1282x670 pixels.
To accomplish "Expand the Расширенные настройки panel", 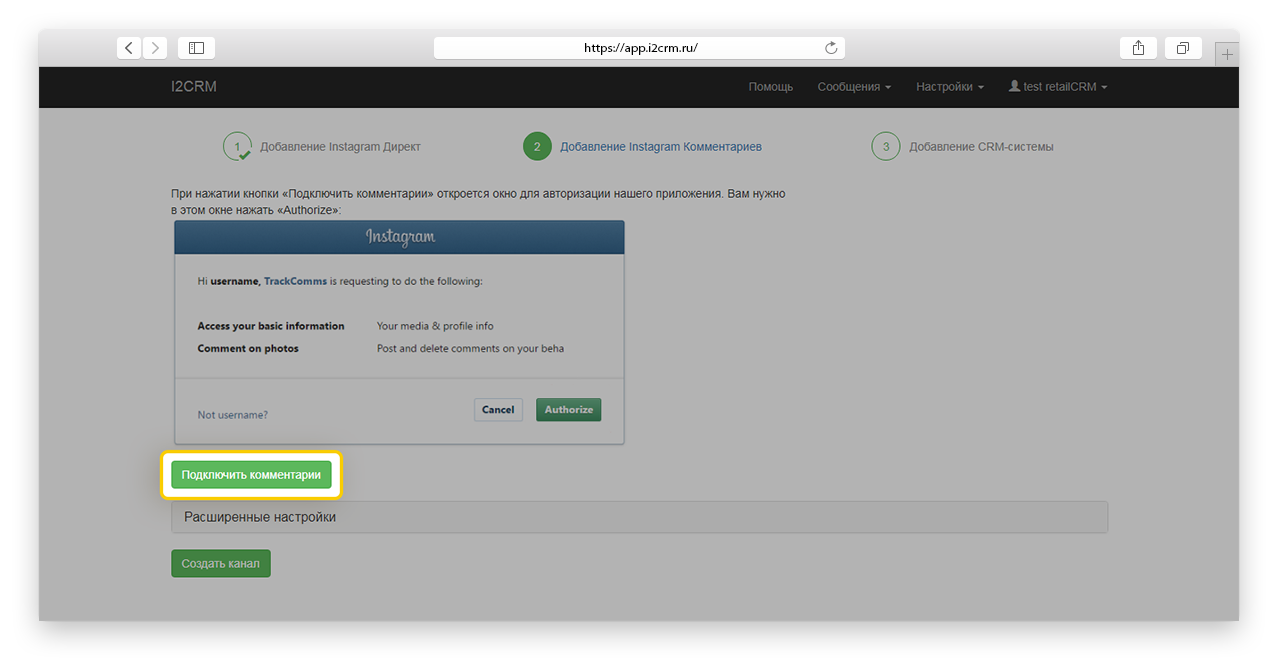I will tap(639, 517).
